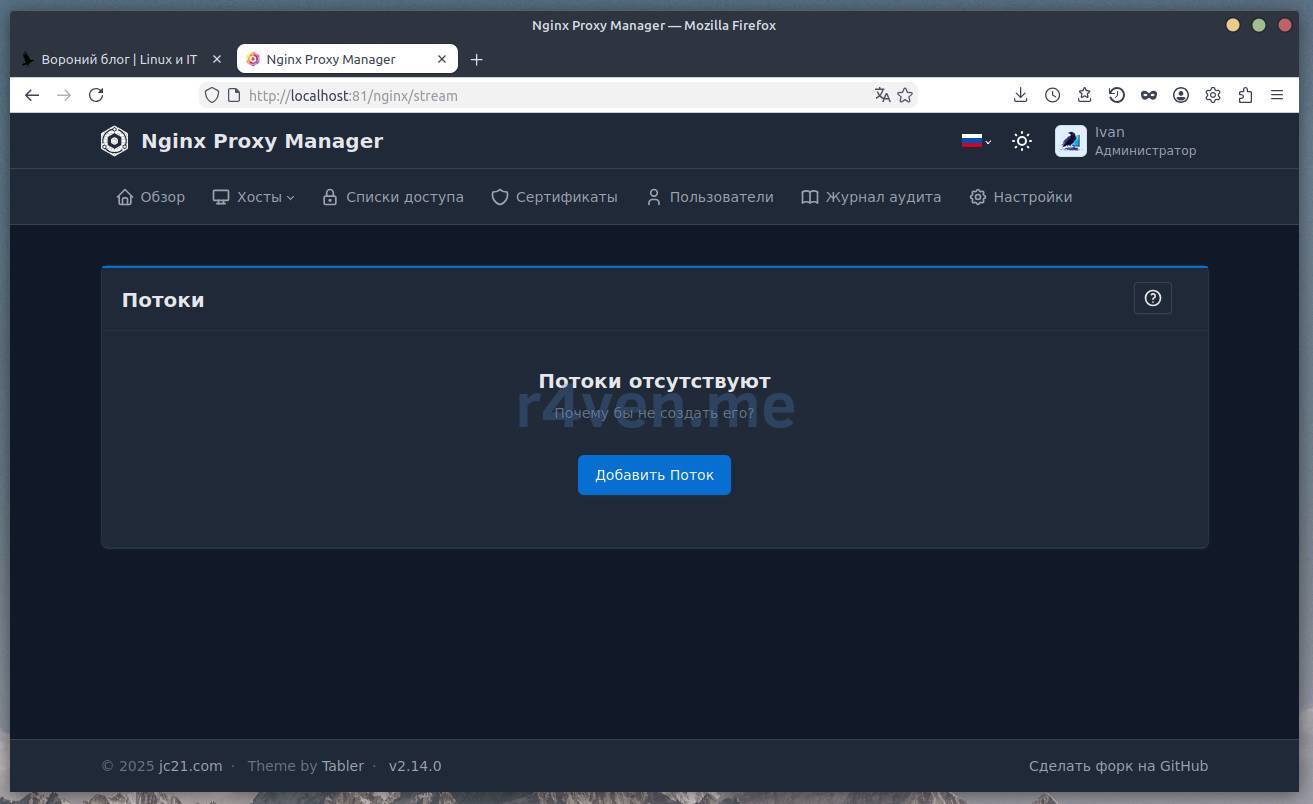Click the Ivan user avatar
Image resolution: width=1313 pixels, height=804 pixels.
(1070, 141)
